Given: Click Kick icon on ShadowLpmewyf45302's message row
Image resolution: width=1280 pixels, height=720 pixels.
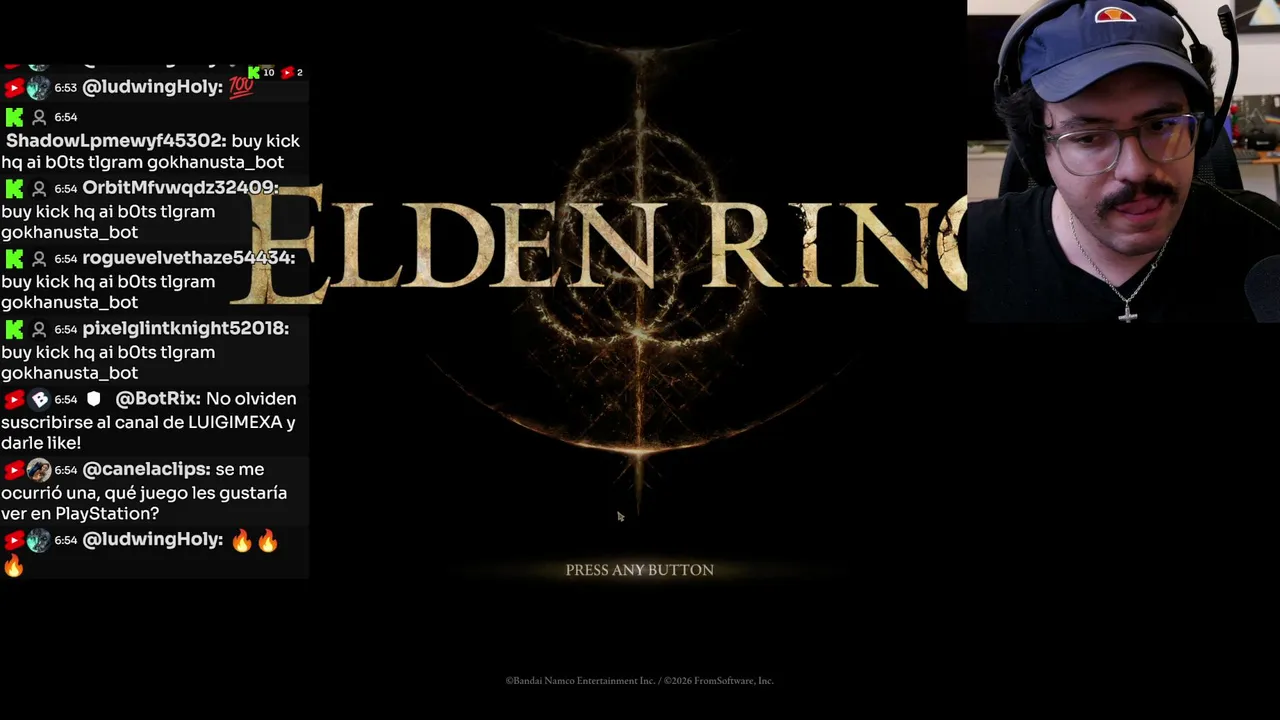Looking at the screenshot, I should 14,117.
